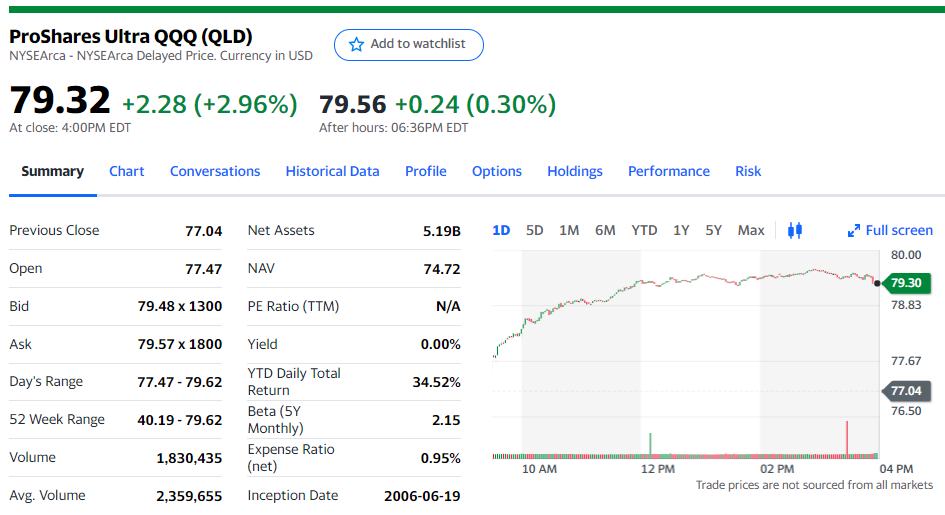Screen dimensions: 945x515
Task: Click the Beta (5Y Monthly) value 2.15
Action: [446, 420]
